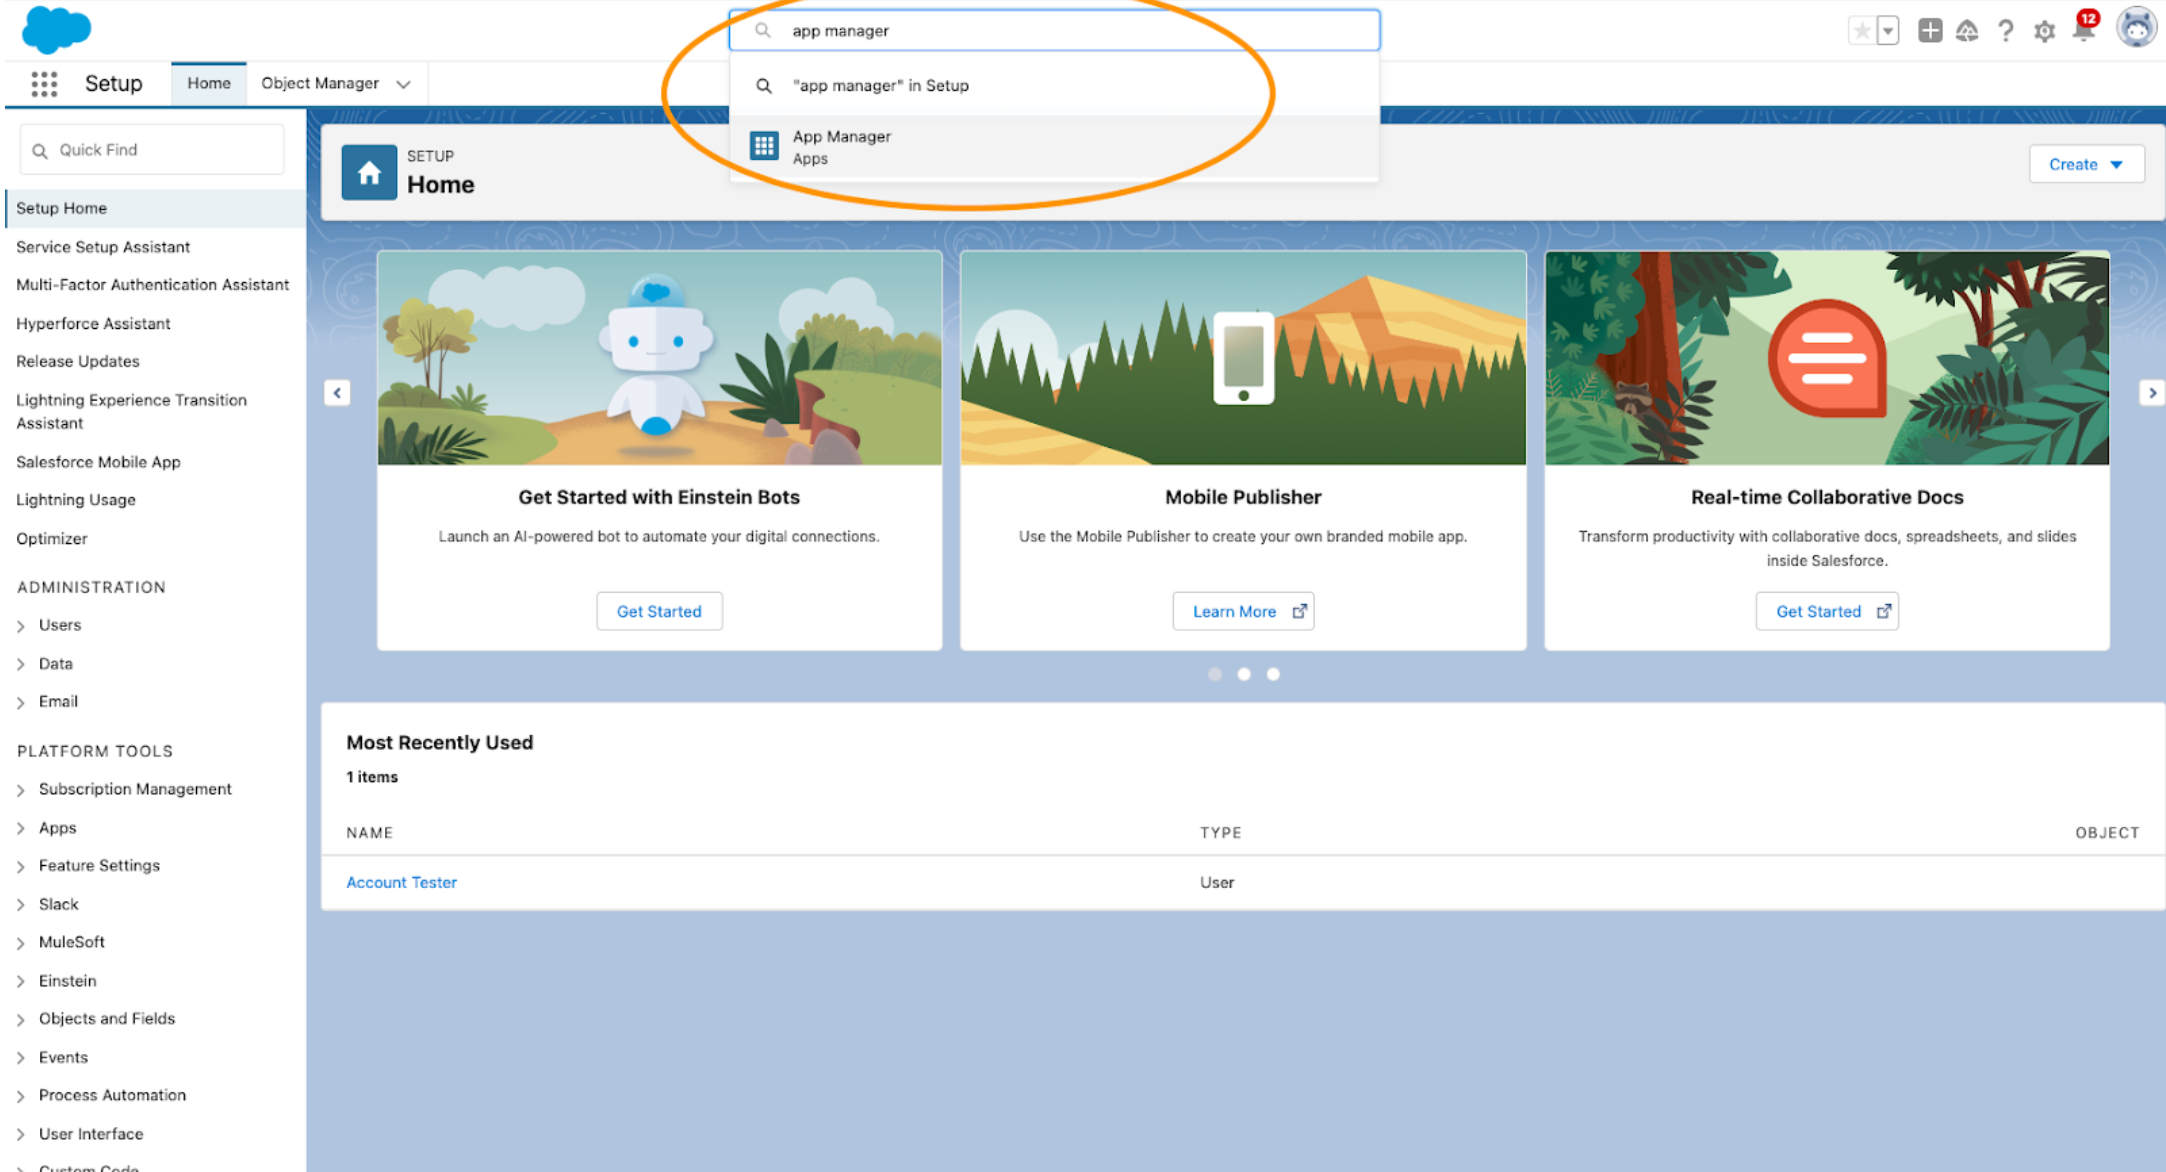Open Lightning Usage

point(76,500)
